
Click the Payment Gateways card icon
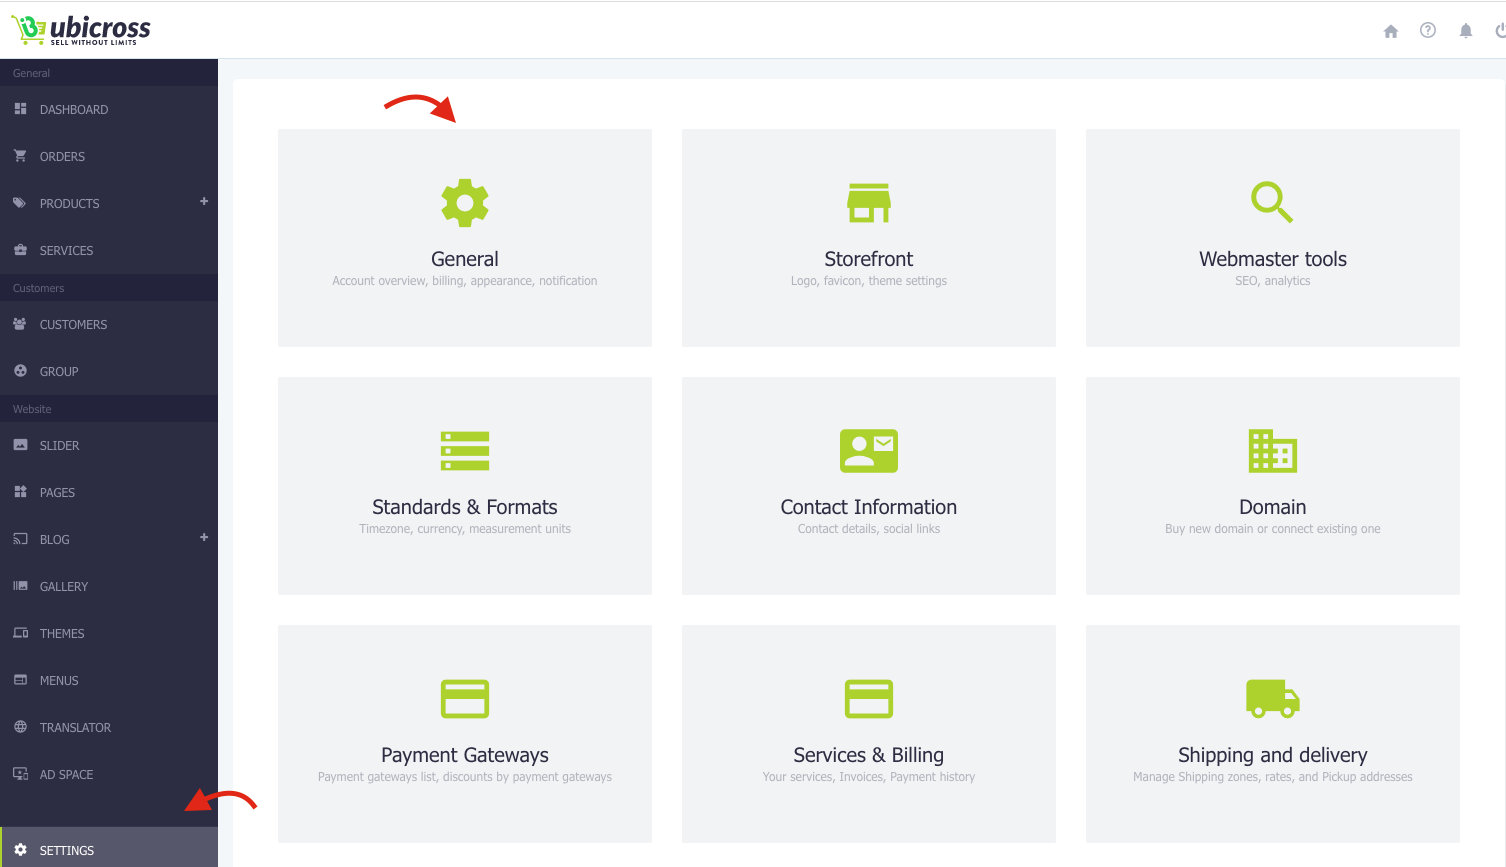(x=465, y=699)
